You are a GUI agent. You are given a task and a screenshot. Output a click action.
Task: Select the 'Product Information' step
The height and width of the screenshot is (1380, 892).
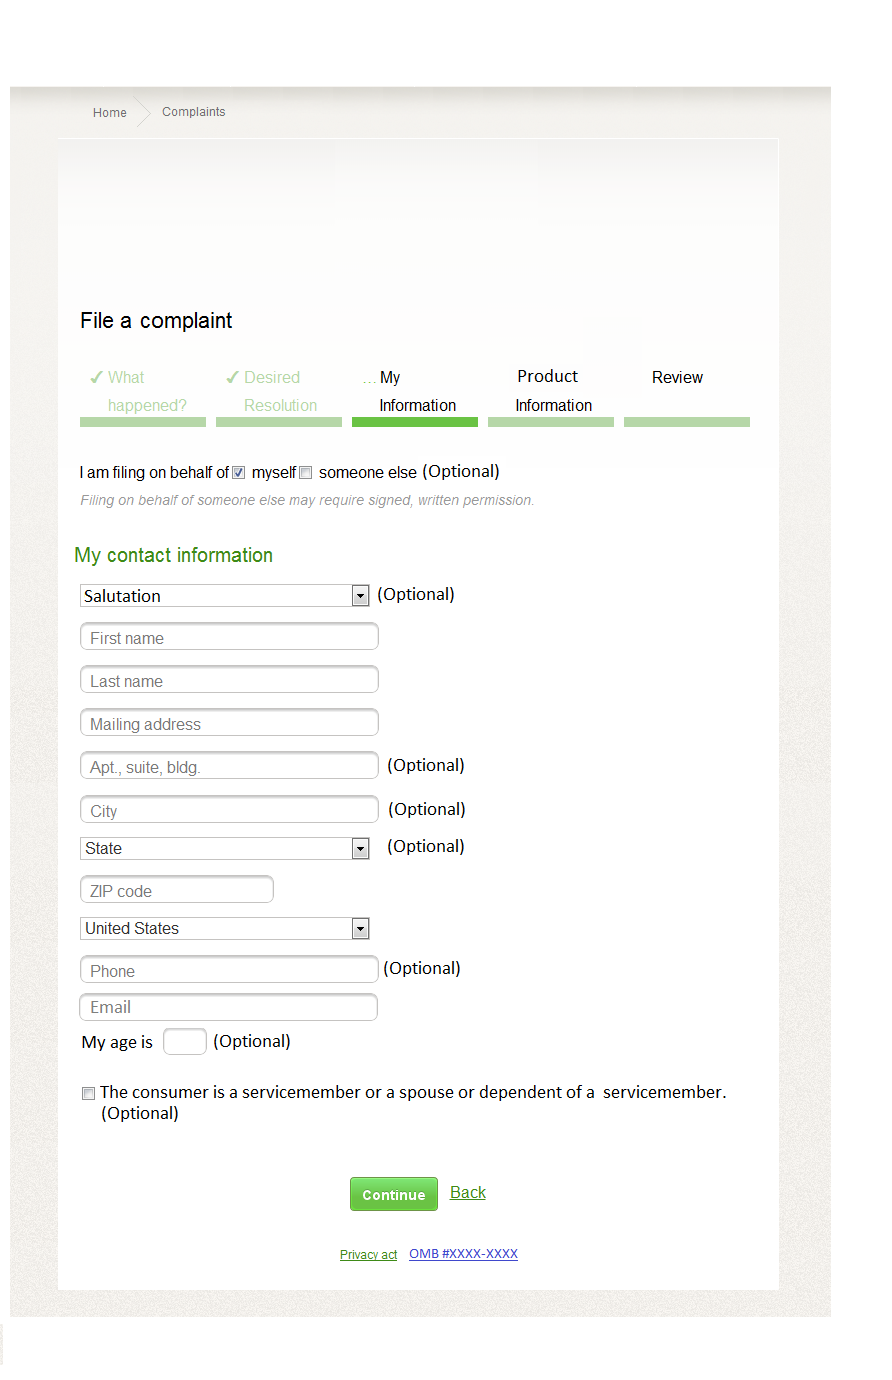coord(553,391)
